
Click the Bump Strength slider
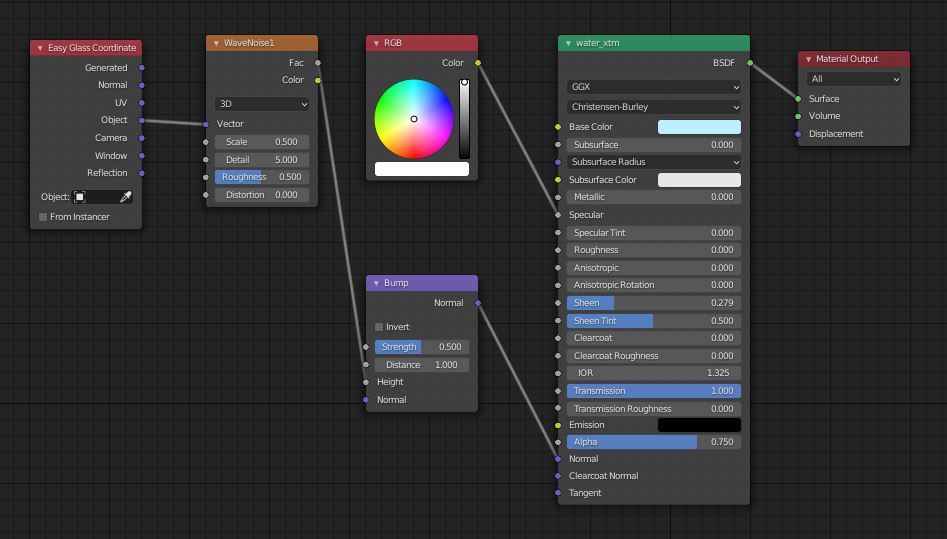(x=422, y=347)
